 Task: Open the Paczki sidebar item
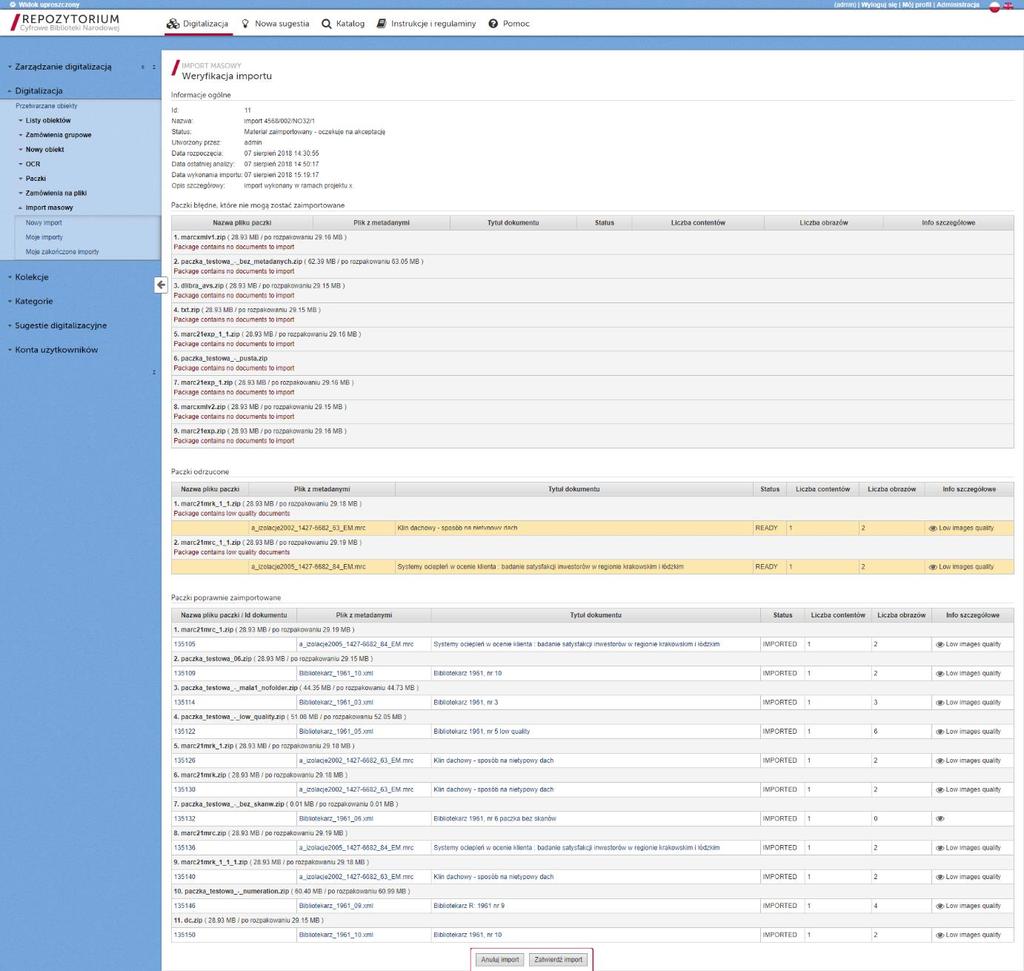click(x=35, y=178)
